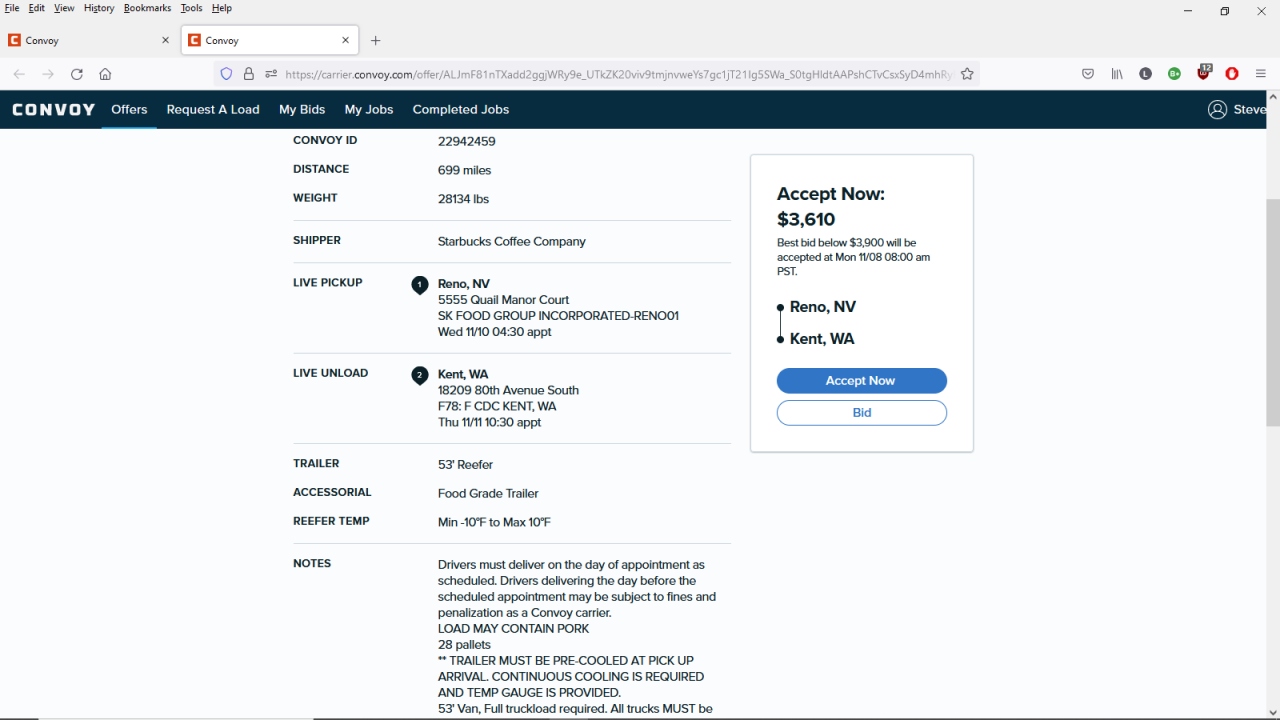Open Completed Jobs page
This screenshot has width=1280, height=720.
click(461, 110)
